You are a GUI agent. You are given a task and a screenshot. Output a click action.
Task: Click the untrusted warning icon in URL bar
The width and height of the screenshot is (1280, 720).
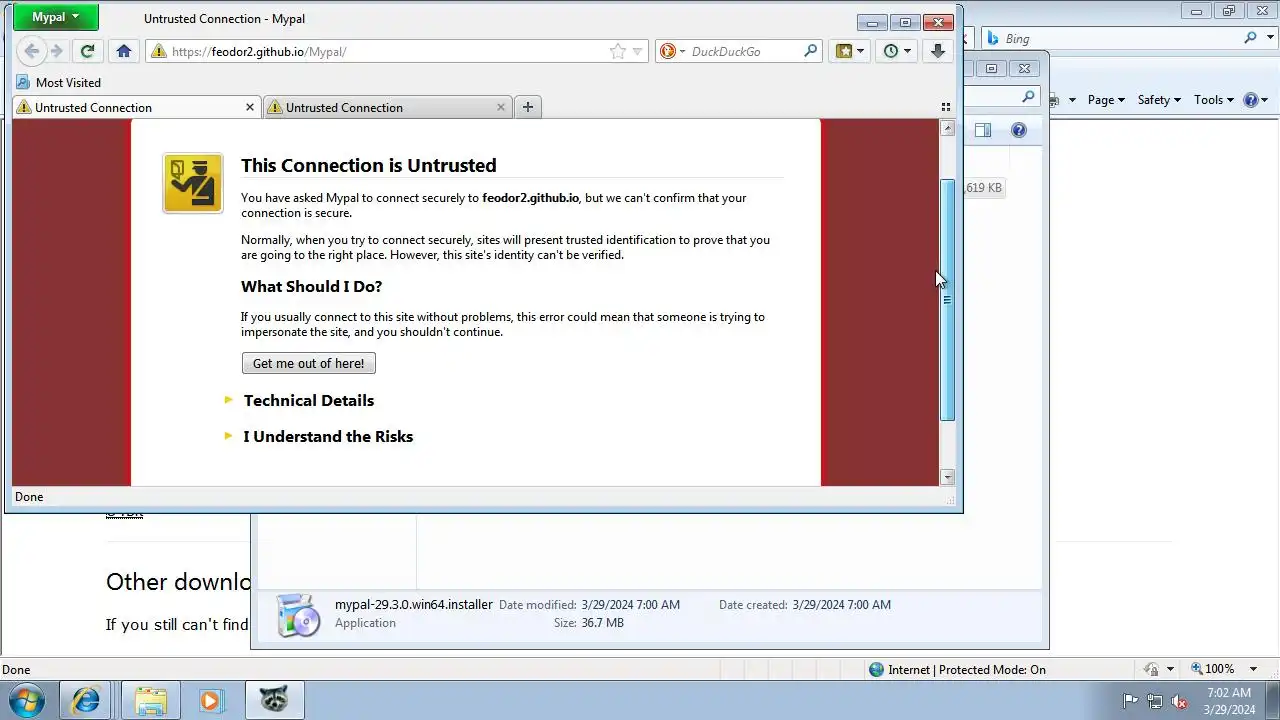pos(158,51)
